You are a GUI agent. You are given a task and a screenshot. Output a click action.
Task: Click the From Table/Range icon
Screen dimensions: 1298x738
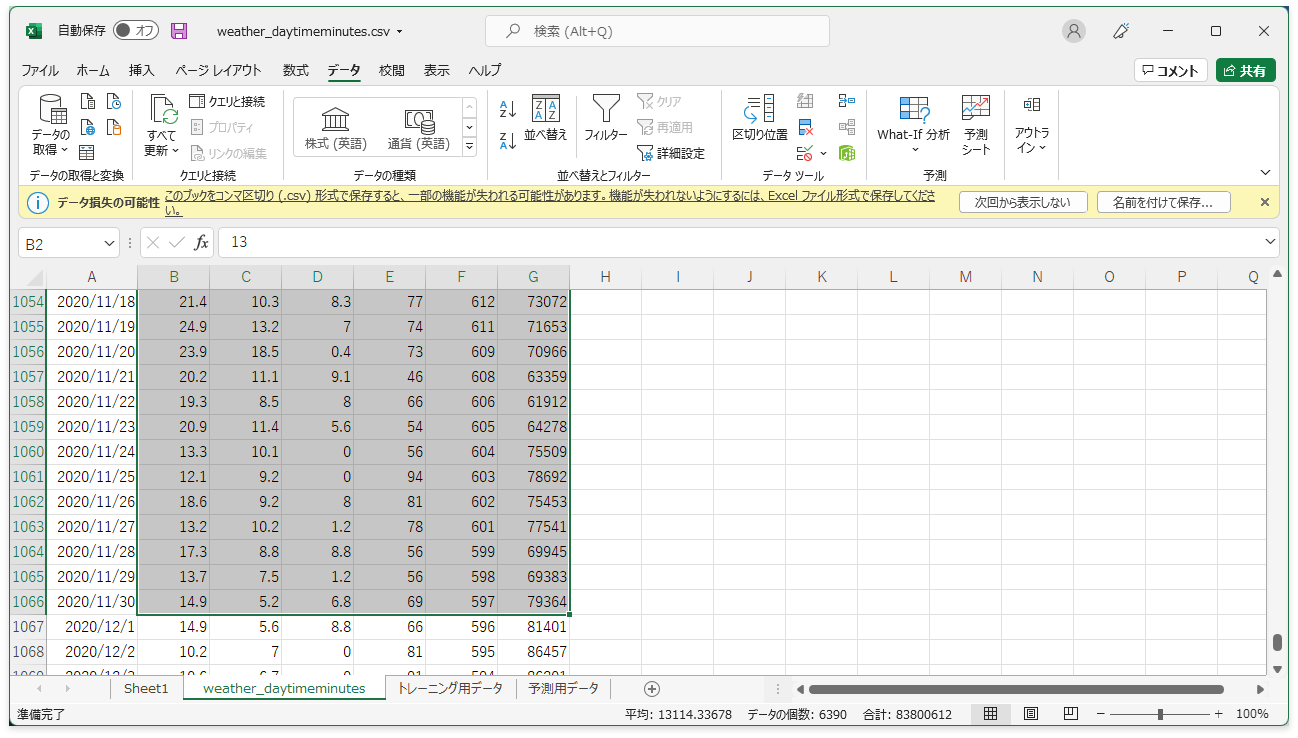tap(88, 152)
